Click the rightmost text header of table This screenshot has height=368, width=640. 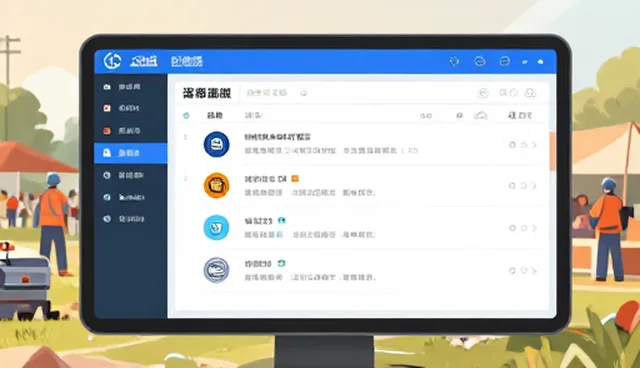(520, 116)
